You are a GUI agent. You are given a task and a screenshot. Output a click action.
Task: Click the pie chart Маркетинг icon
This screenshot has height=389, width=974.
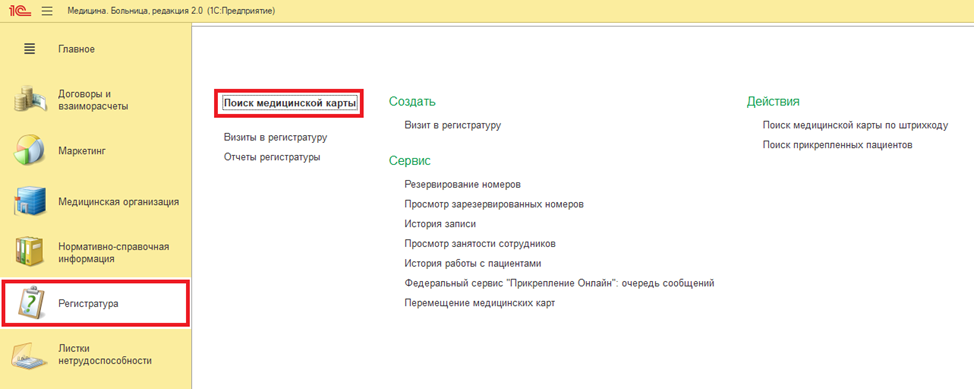(x=29, y=150)
